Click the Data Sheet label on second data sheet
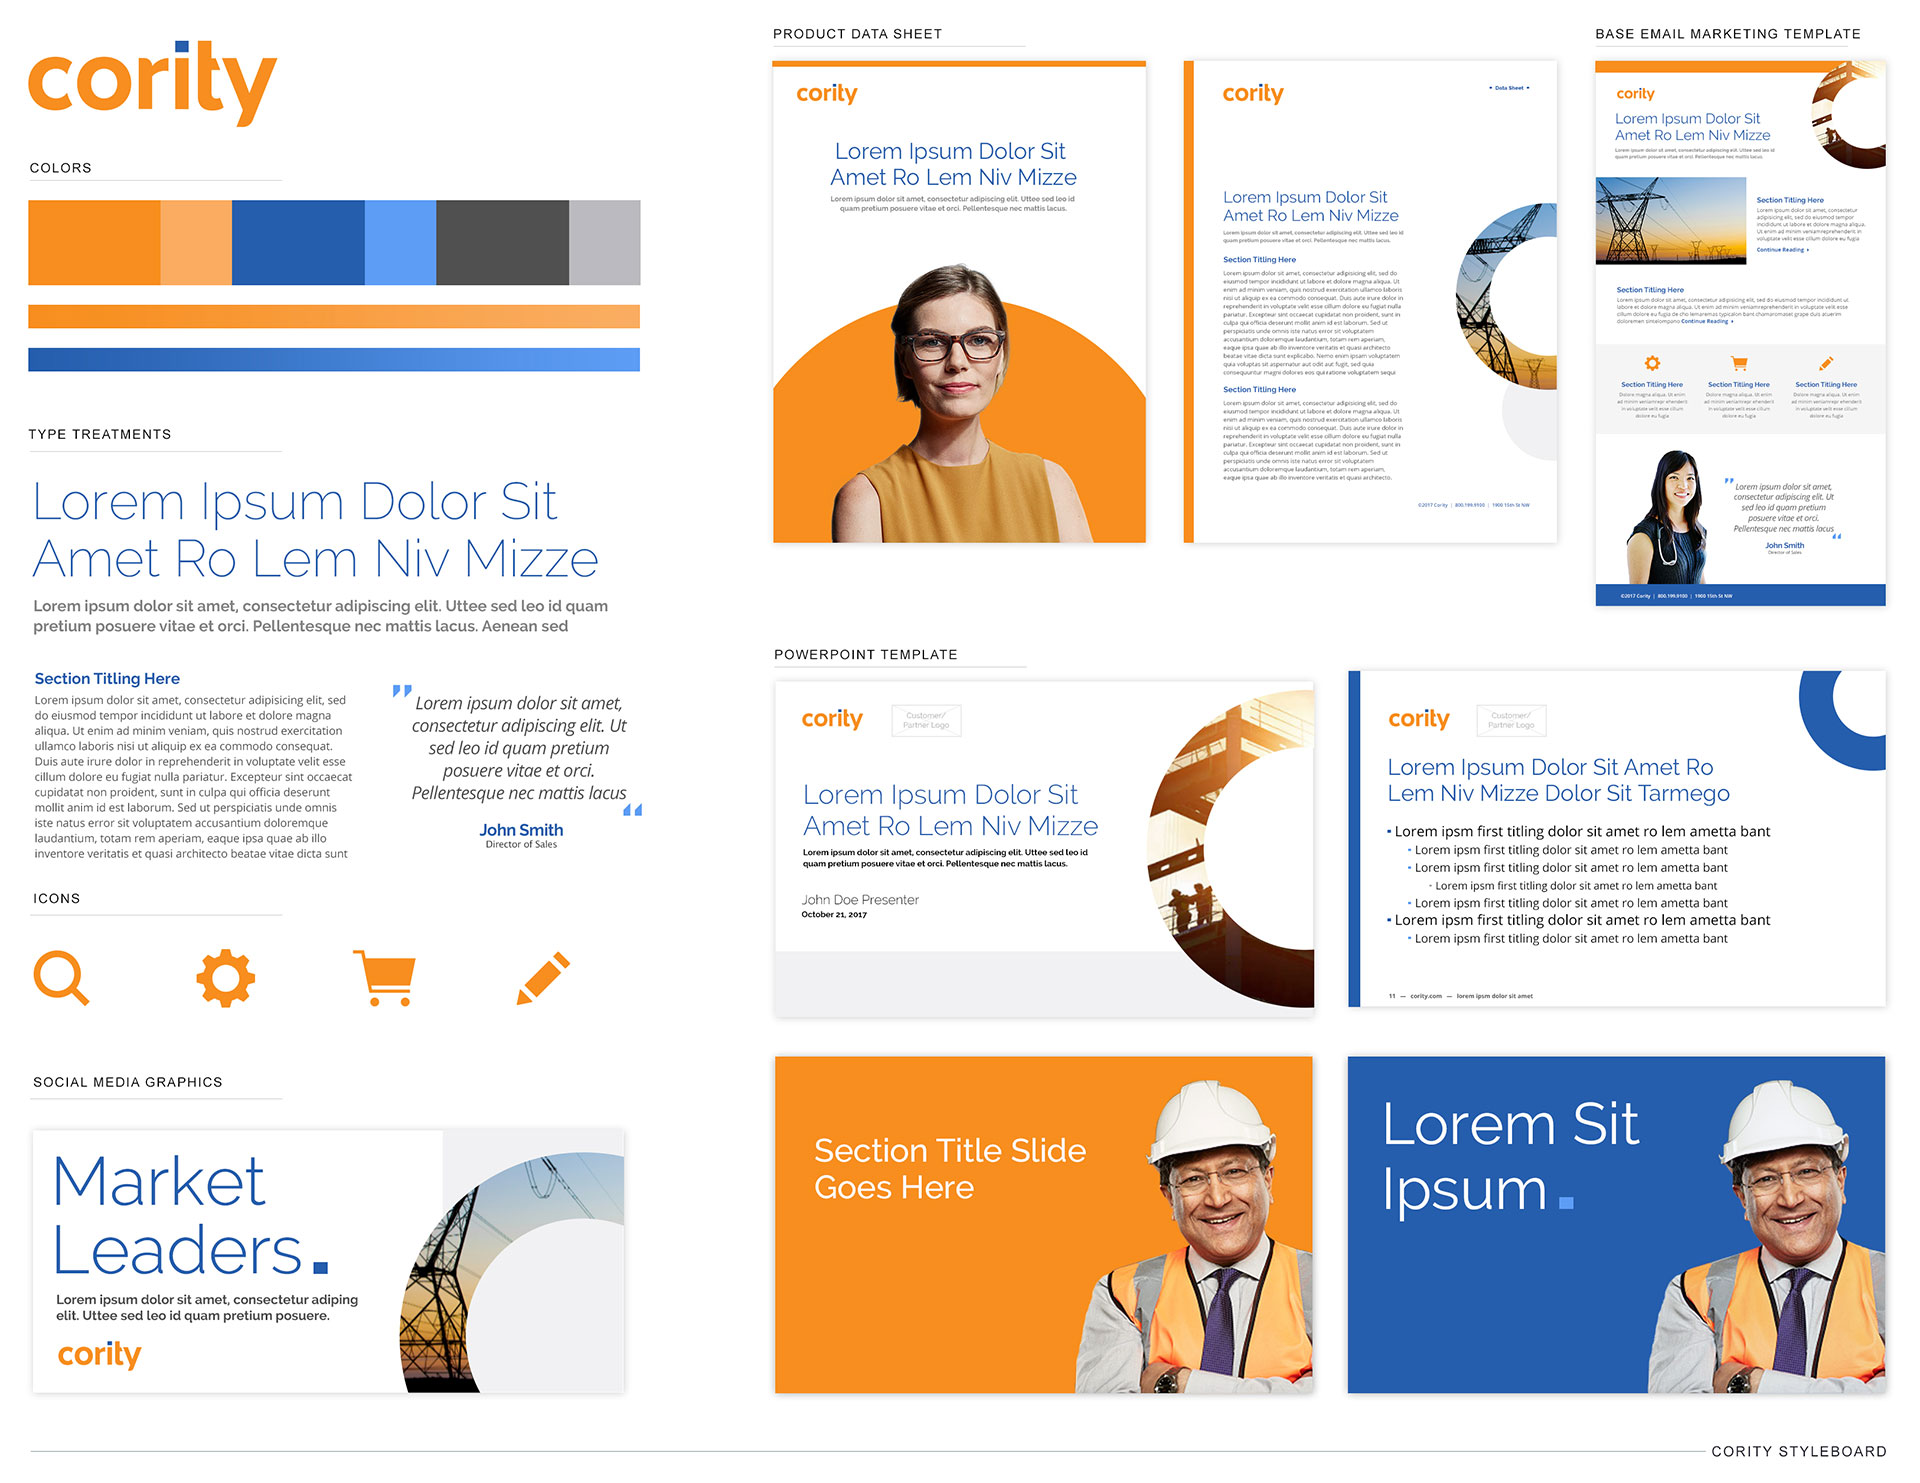This screenshot has height=1483, width=1920. tap(1509, 88)
